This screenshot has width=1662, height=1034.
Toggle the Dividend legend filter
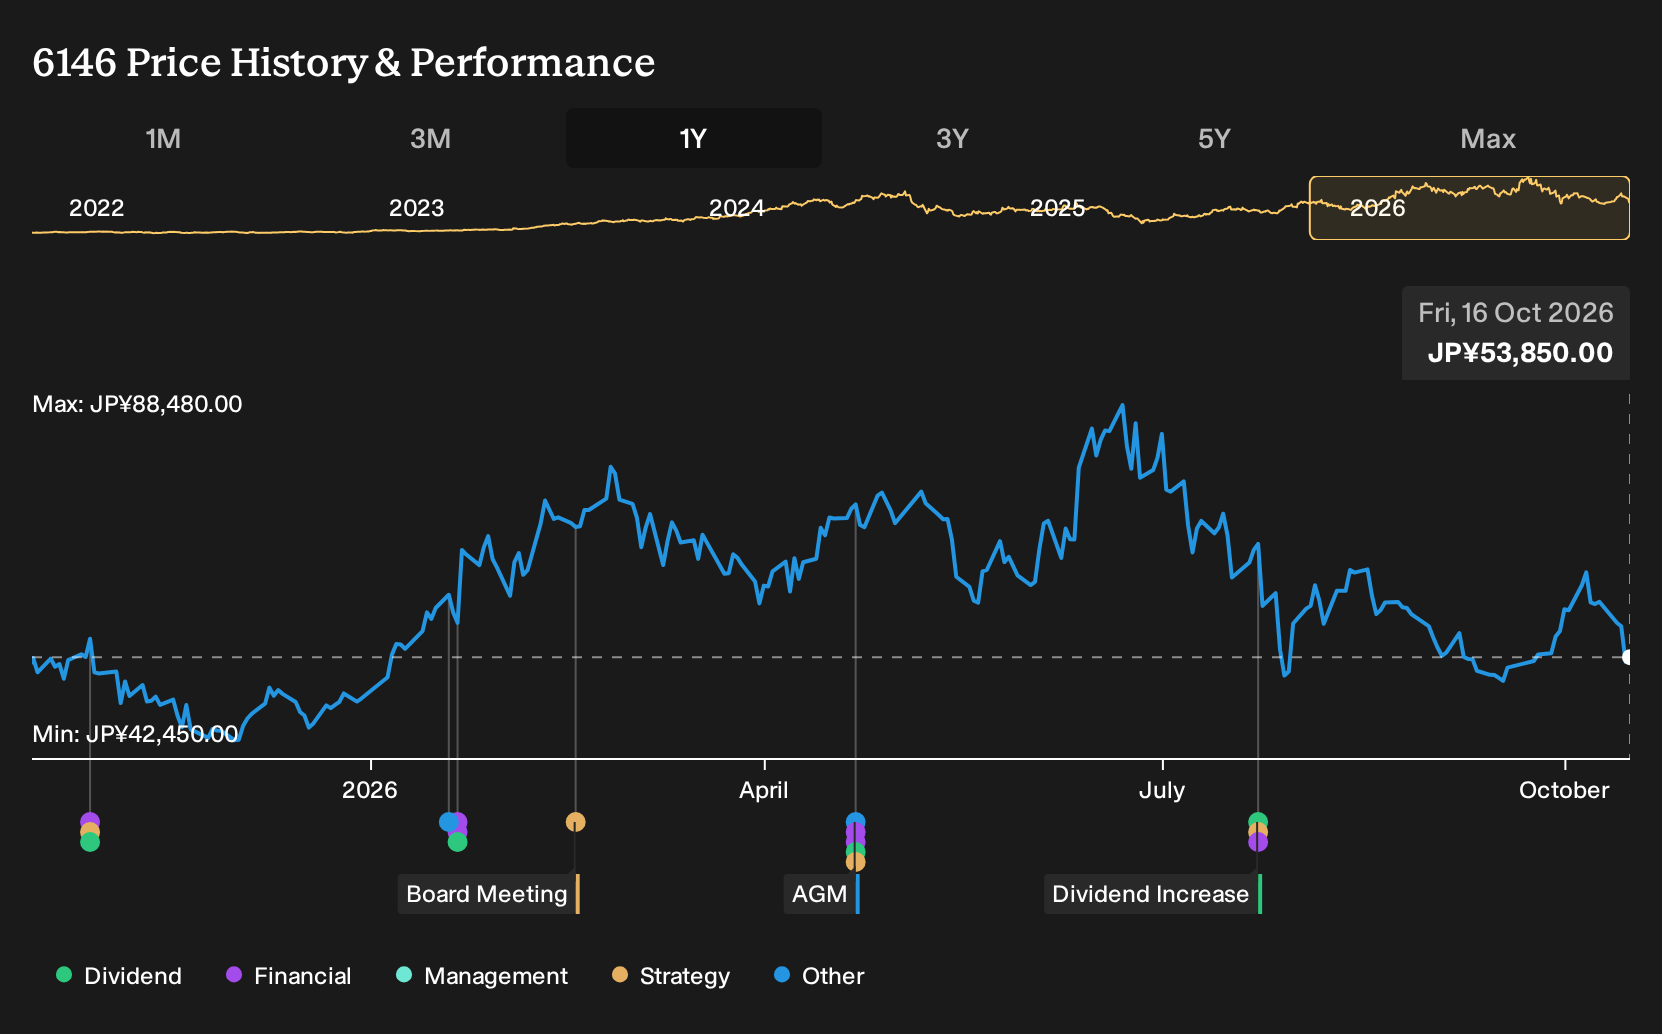[119, 976]
